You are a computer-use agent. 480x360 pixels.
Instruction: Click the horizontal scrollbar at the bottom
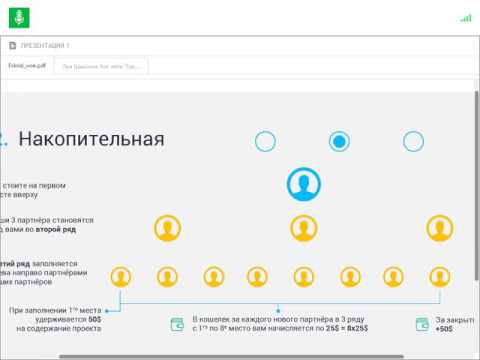[232, 357]
